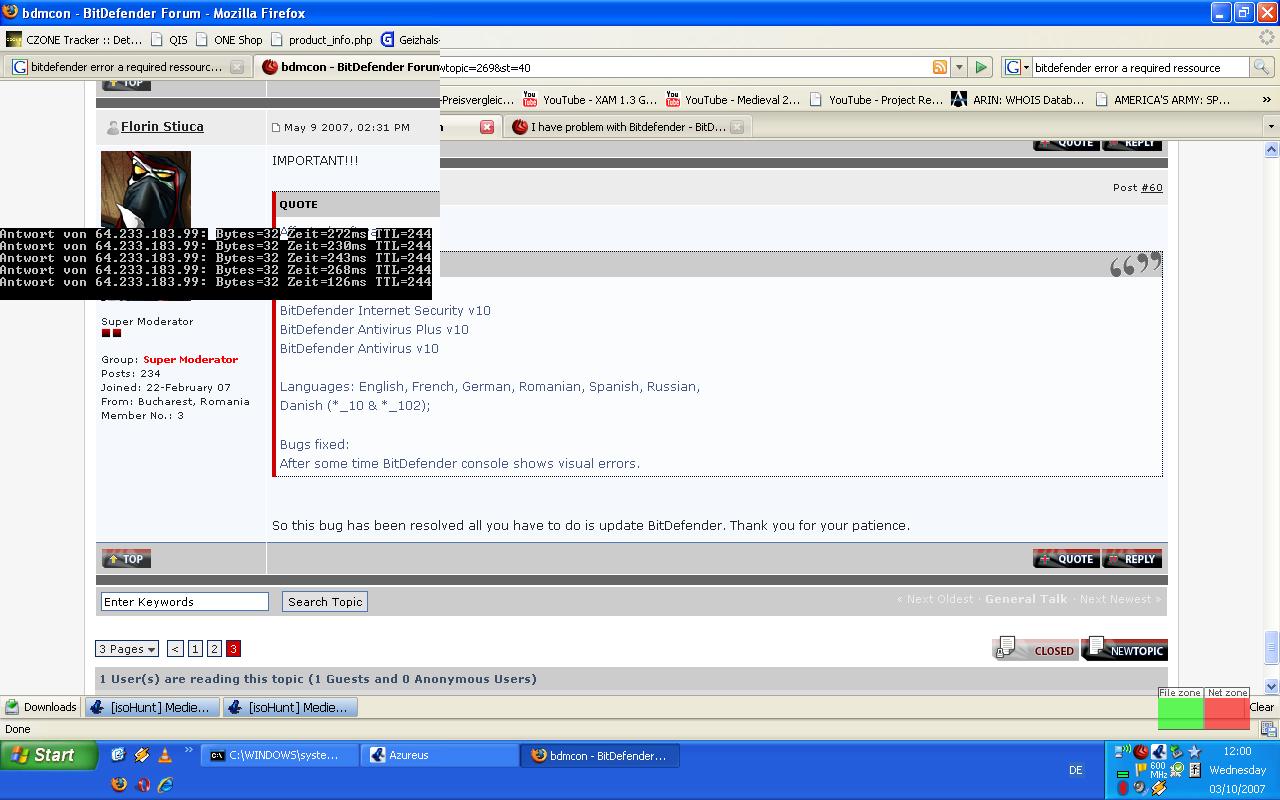Open the 3 Pages dropdown

coord(127,649)
